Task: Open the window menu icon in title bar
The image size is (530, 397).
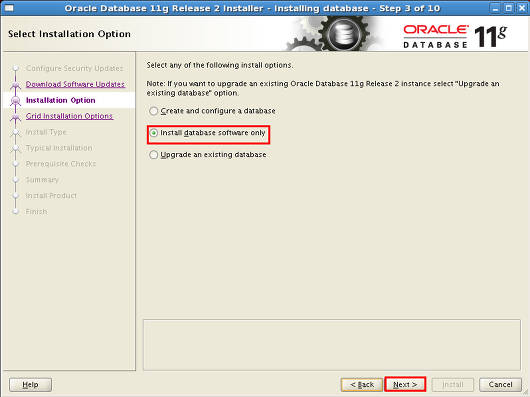Action: 9,8
